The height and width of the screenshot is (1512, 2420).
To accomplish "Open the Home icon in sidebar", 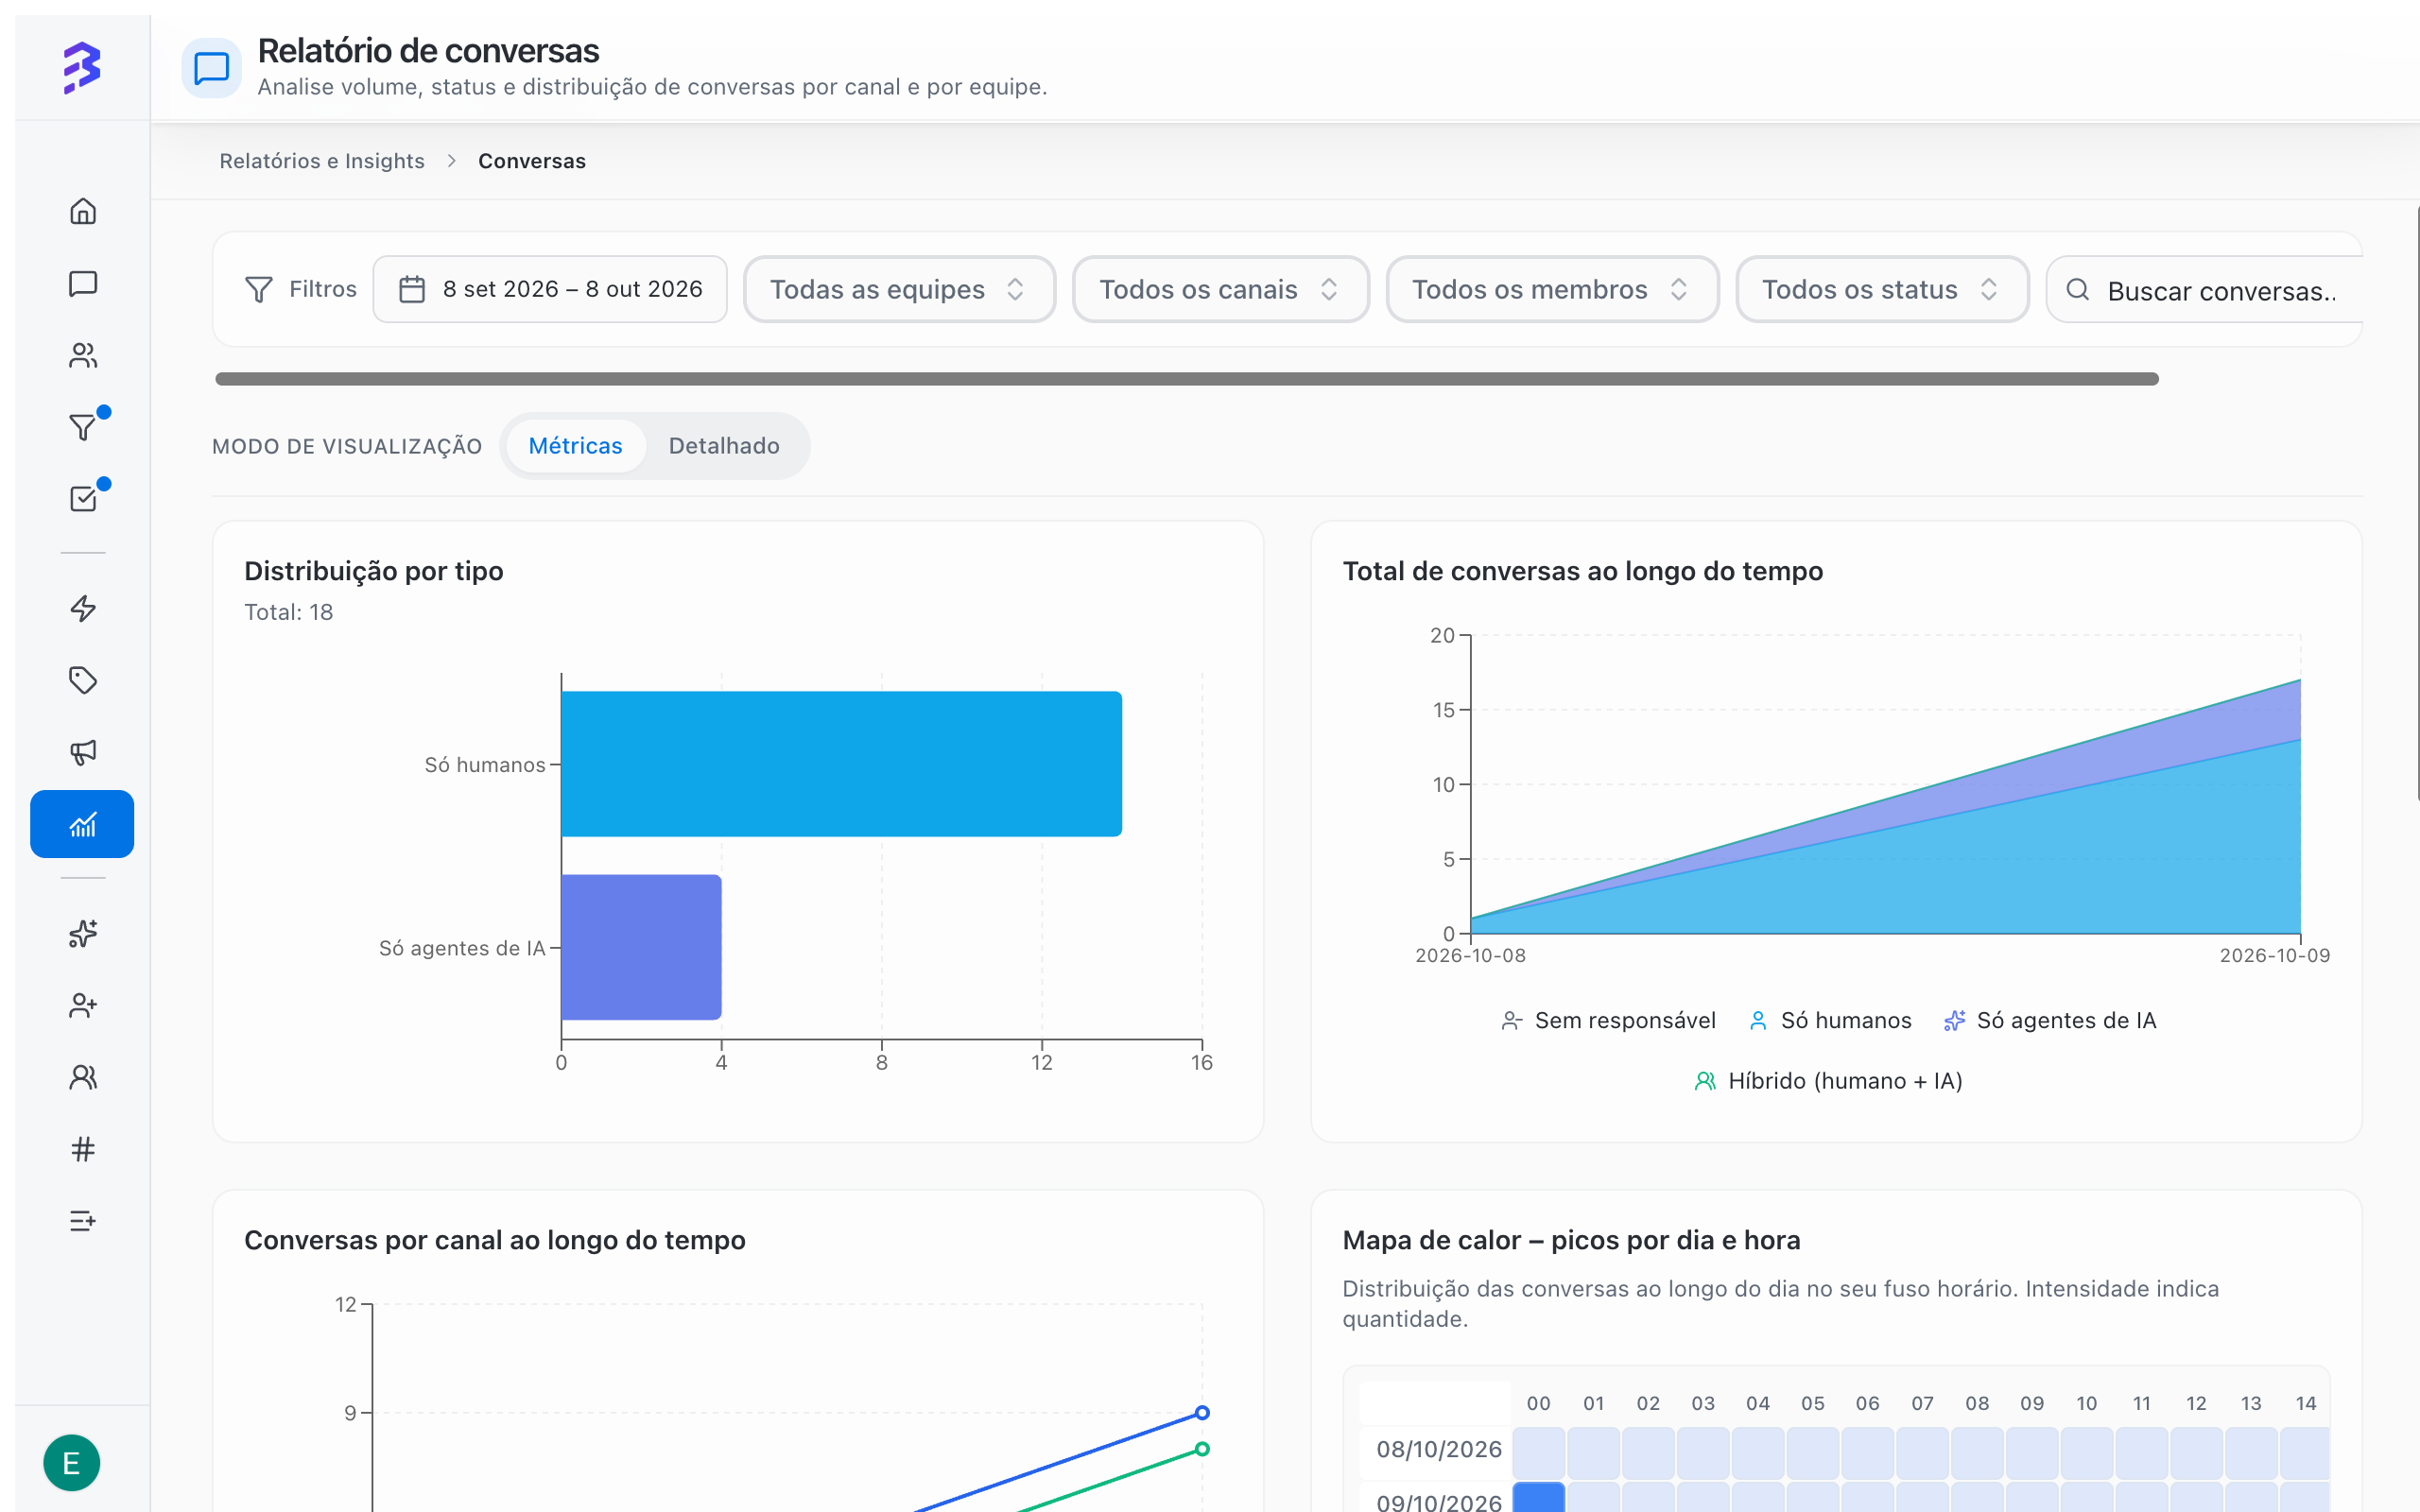I will click(83, 211).
